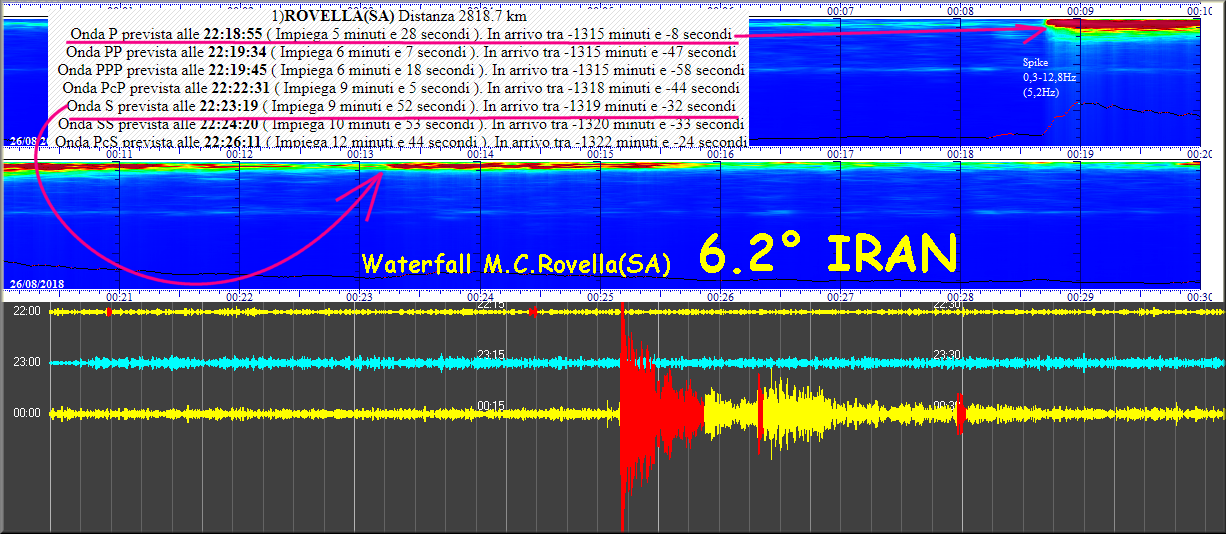
Task: Click the 00:16 waterfall time label
Action: click(721, 155)
